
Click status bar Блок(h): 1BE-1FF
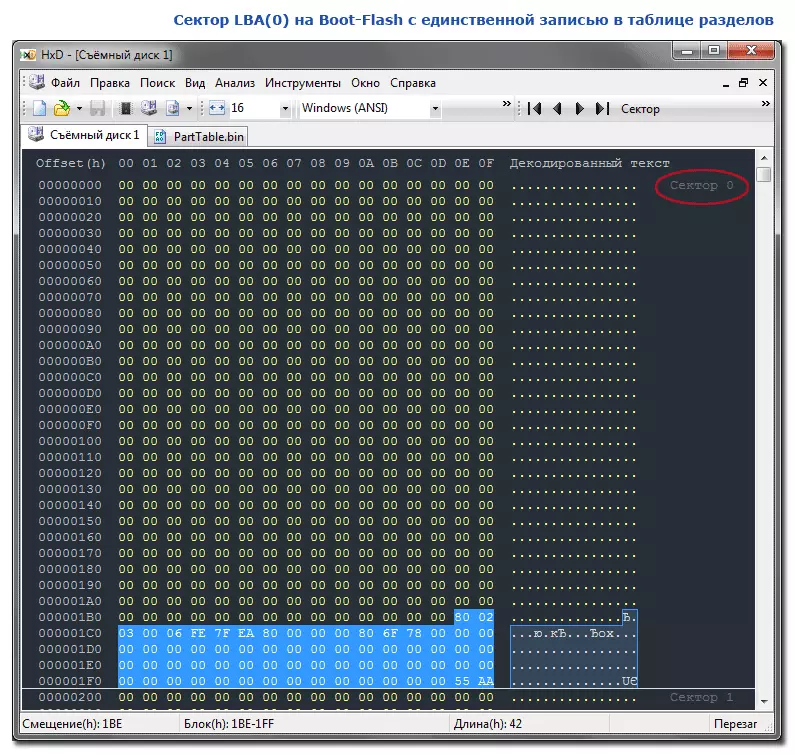click(x=229, y=724)
